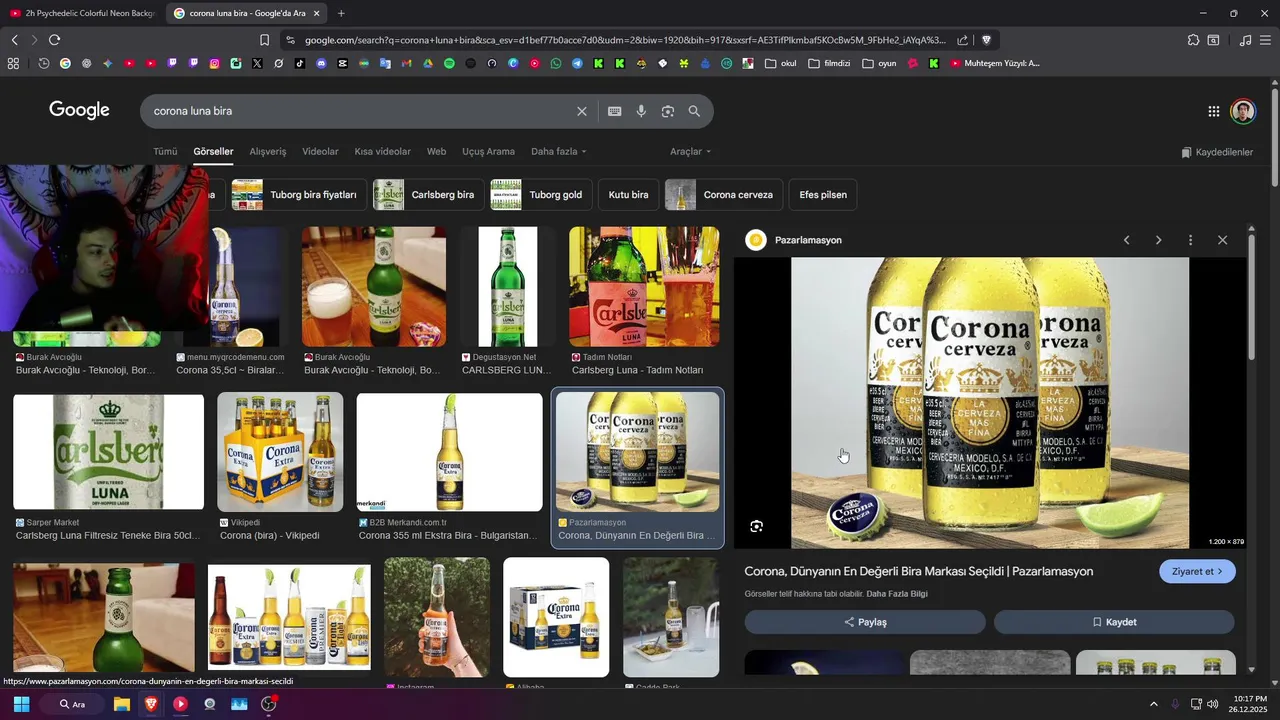Select the Efes pilsen chip
The height and width of the screenshot is (720, 1280).
823,195
